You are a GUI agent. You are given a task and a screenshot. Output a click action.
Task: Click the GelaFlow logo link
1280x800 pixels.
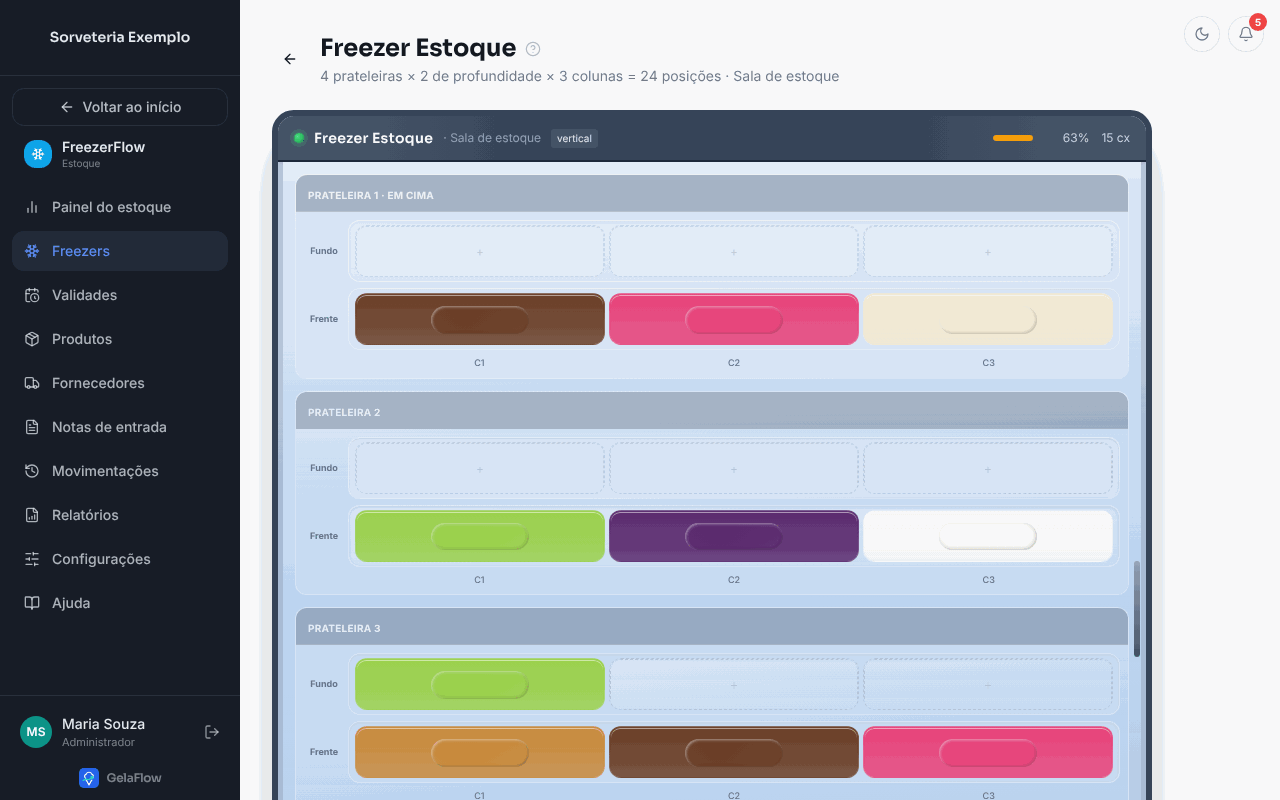(120, 777)
